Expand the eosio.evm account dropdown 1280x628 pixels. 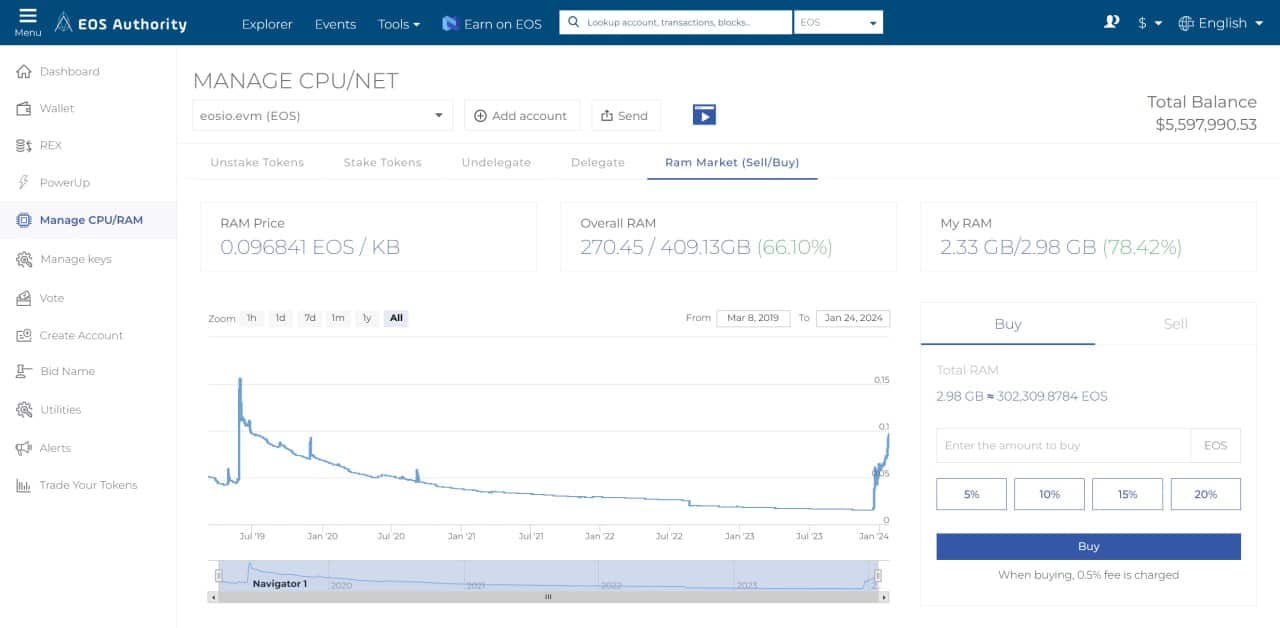pyautogui.click(x=322, y=116)
